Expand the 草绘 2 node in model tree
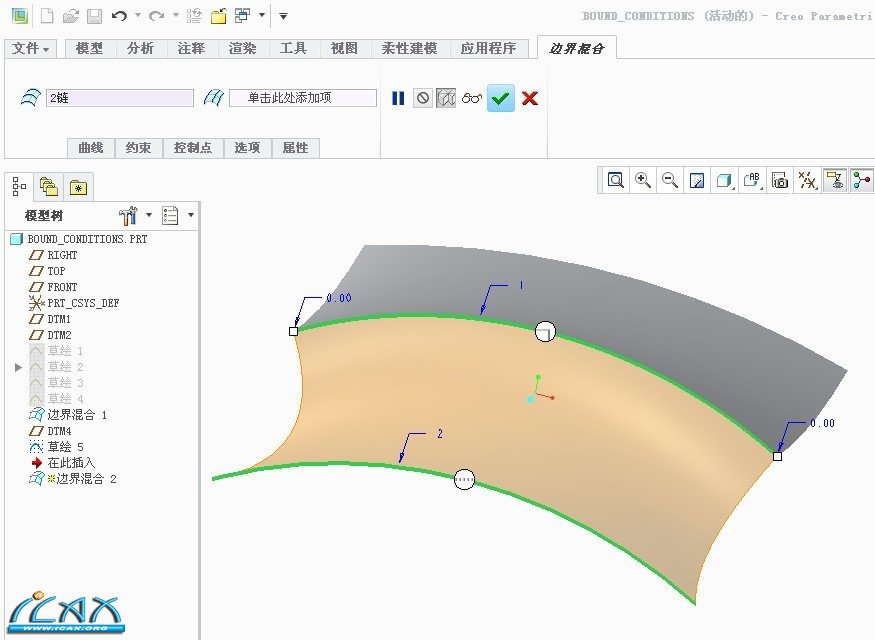 point(17,367)
